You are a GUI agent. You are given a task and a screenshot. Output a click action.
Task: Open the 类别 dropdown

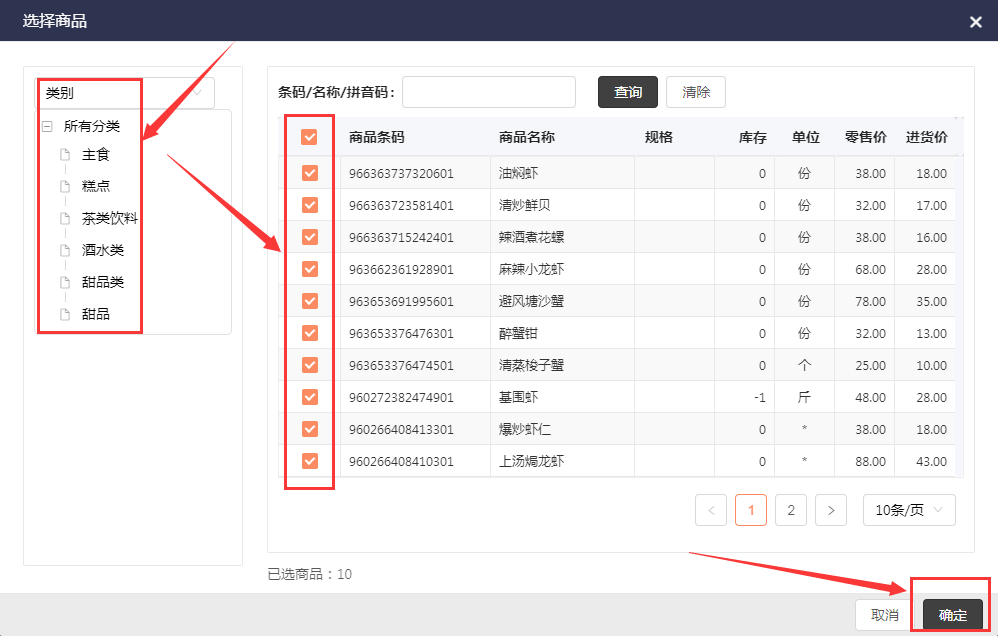click(126, 93)
